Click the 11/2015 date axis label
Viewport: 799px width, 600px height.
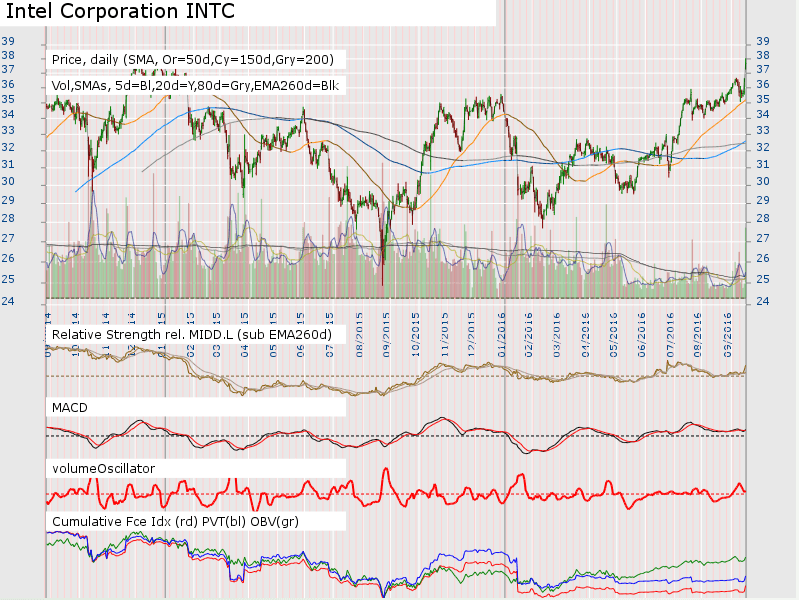(445, 335)
